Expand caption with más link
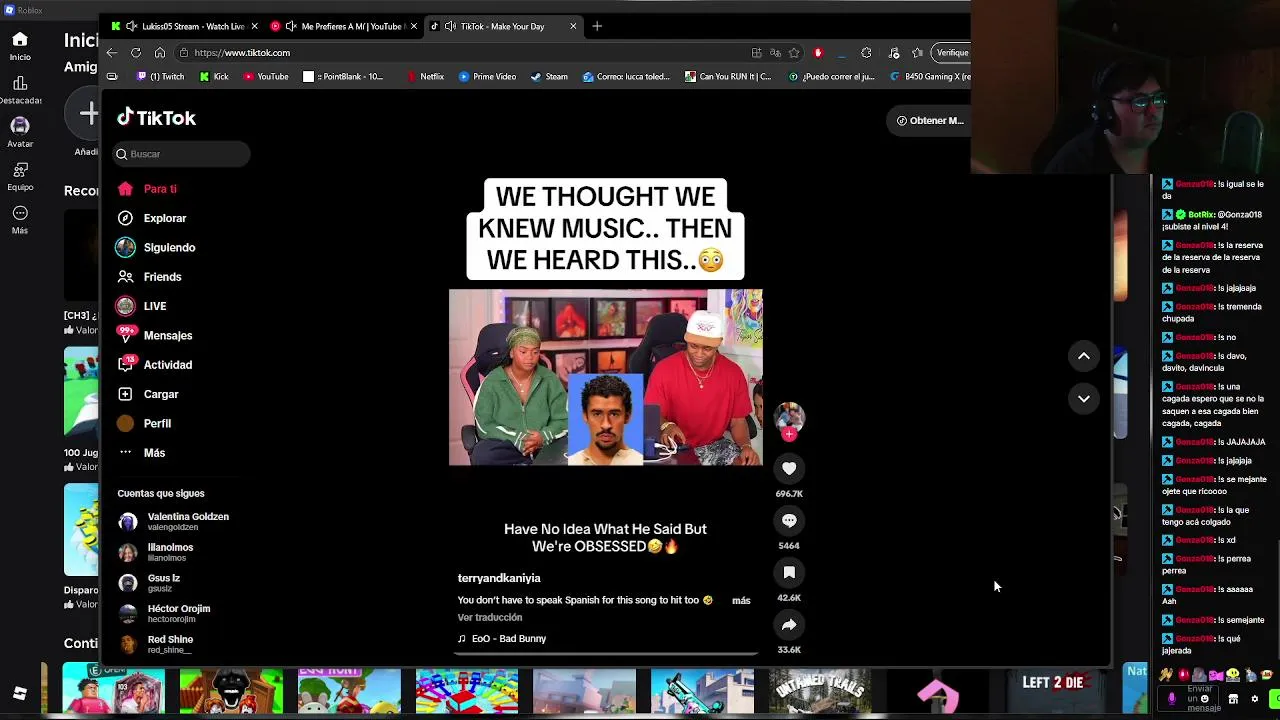The image size is (1280, 720). [741, 601]
